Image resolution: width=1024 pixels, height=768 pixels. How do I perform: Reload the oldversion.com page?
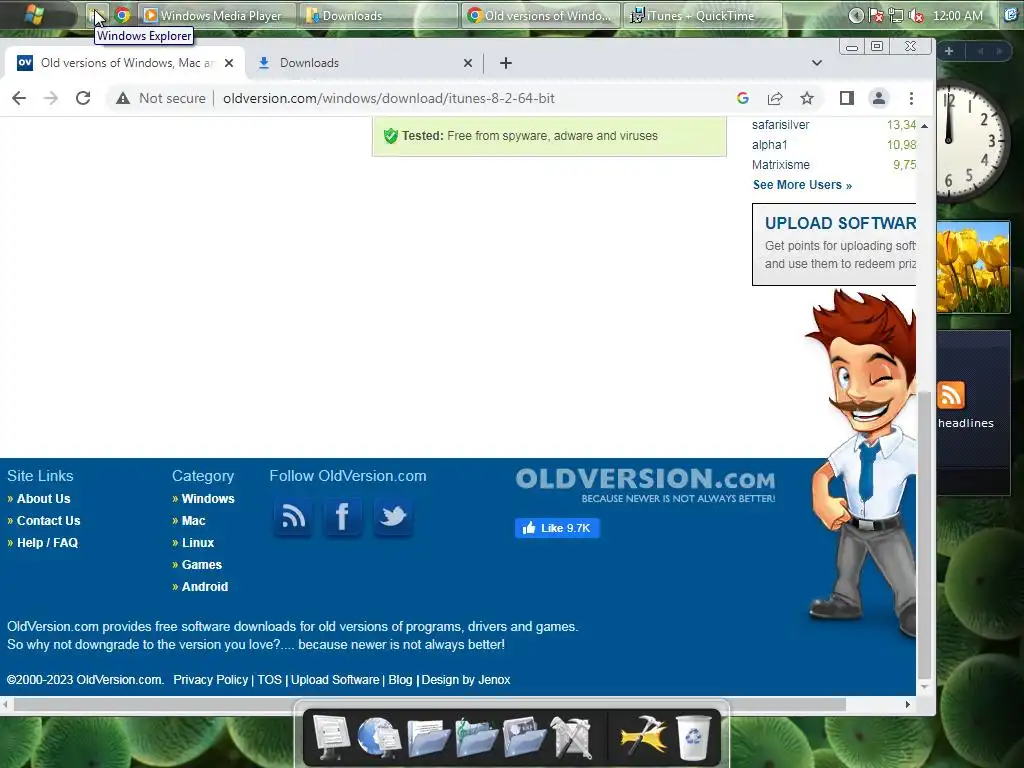coord(83,98)
